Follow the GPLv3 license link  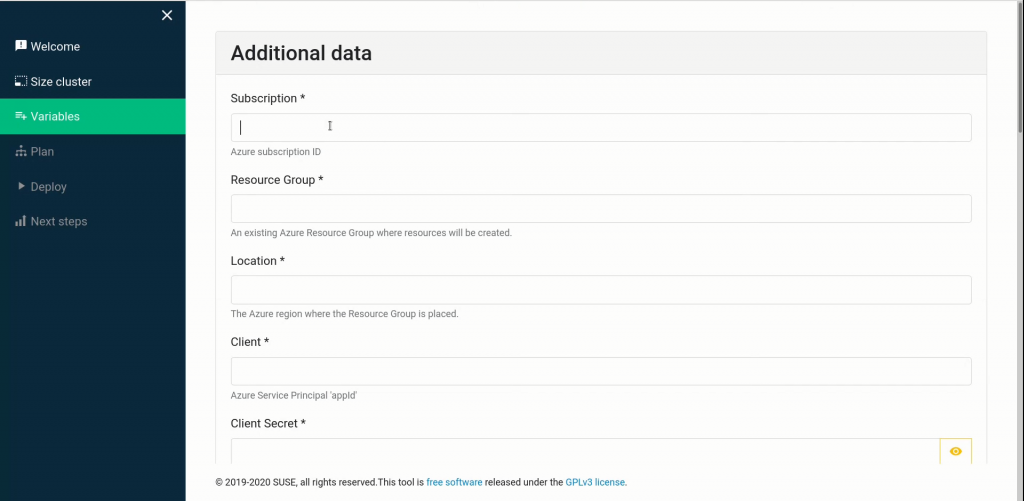(x=596, y=482)
